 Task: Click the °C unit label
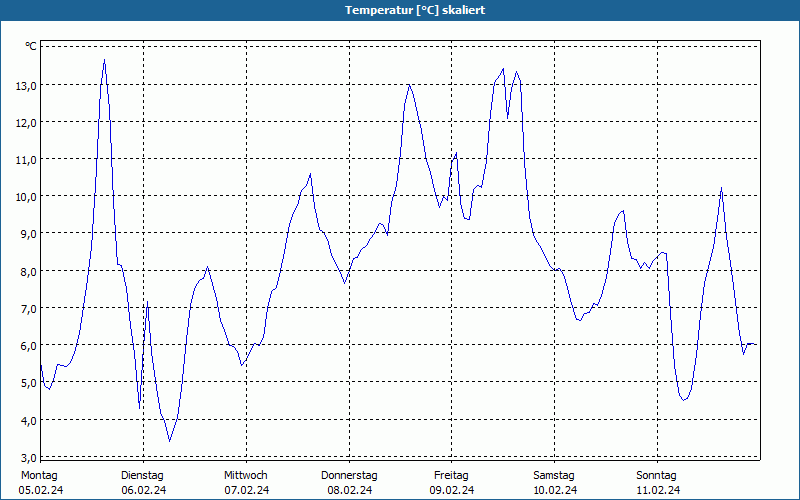pos(31,47)
